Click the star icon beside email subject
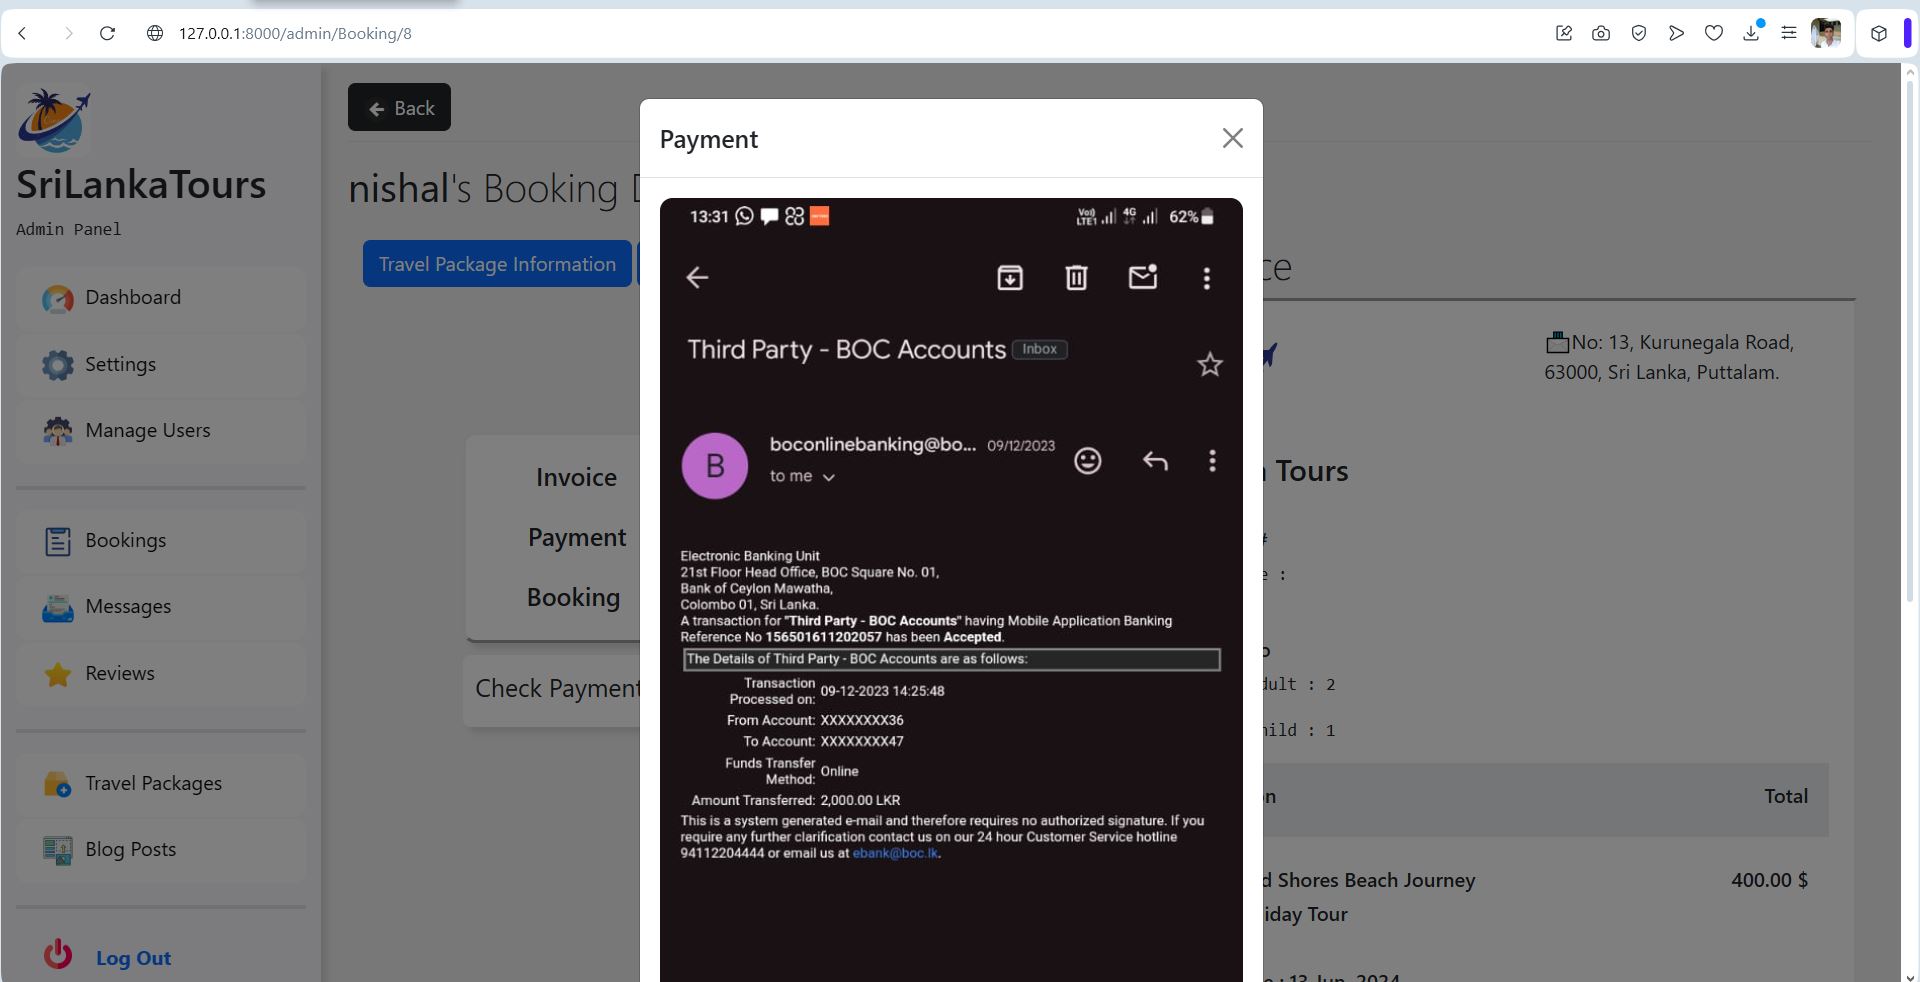Screen dimensions: 1920x982 (x=1210, y=364)
